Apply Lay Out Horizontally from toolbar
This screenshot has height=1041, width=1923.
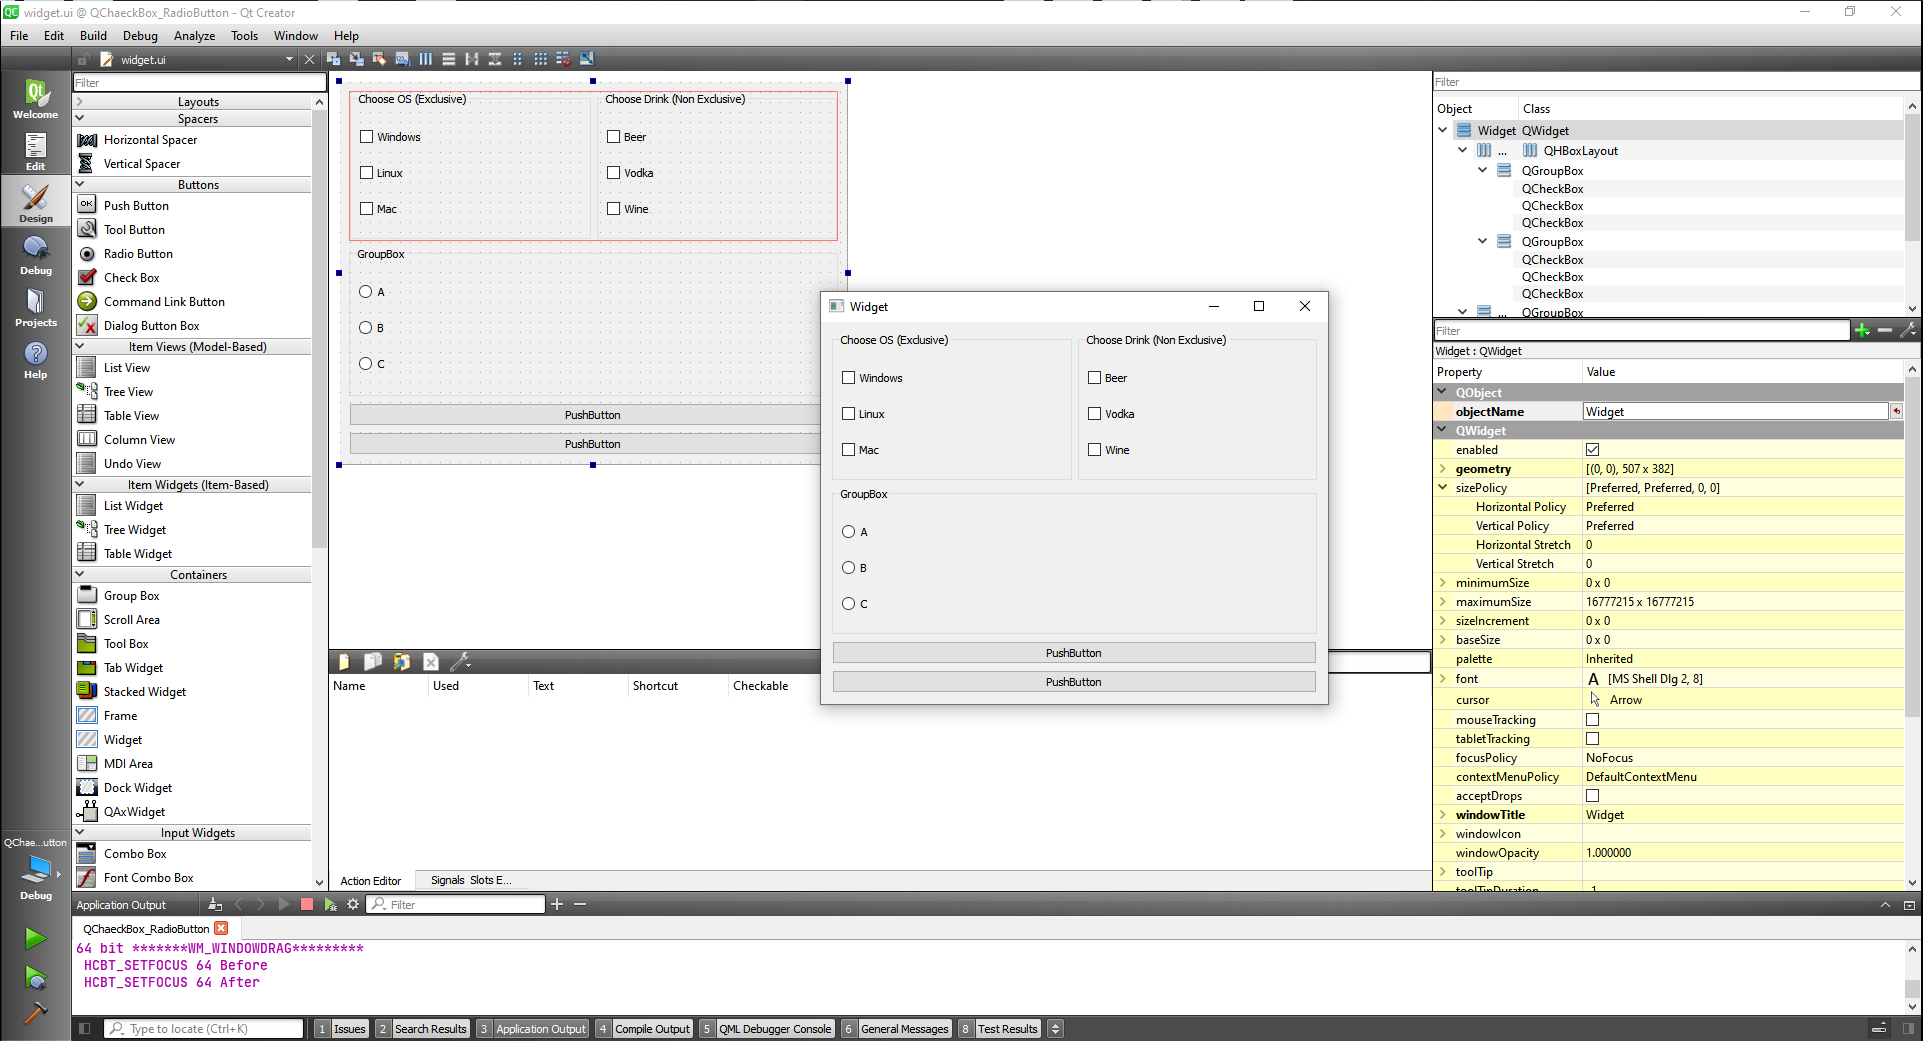click(x=426, y=59)
